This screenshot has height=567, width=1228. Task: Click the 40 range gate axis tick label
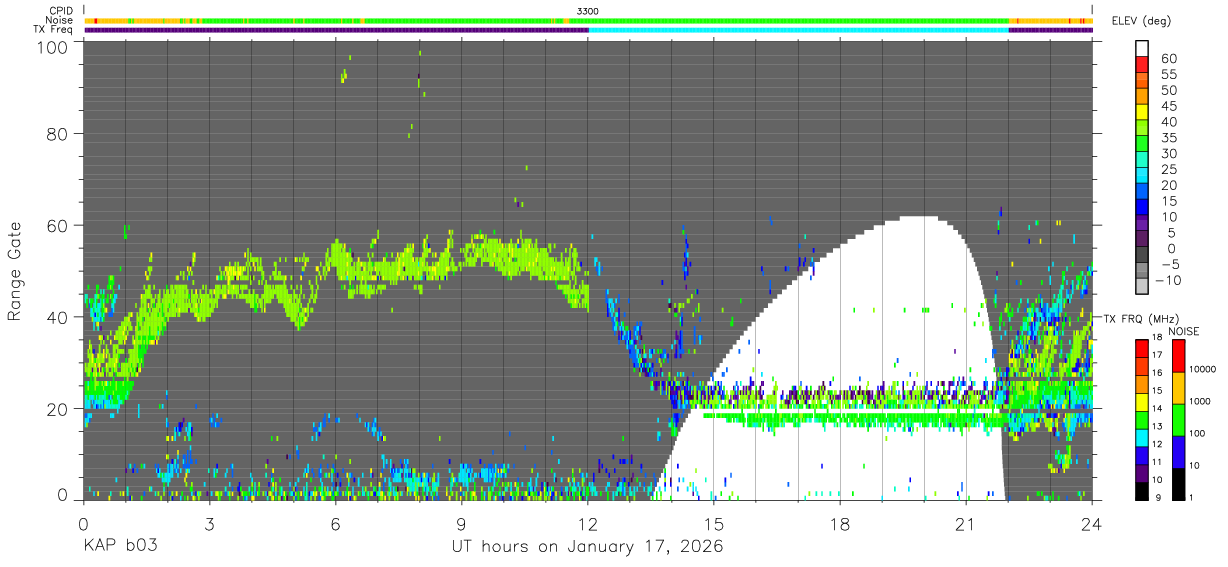(x=59, y=317)
